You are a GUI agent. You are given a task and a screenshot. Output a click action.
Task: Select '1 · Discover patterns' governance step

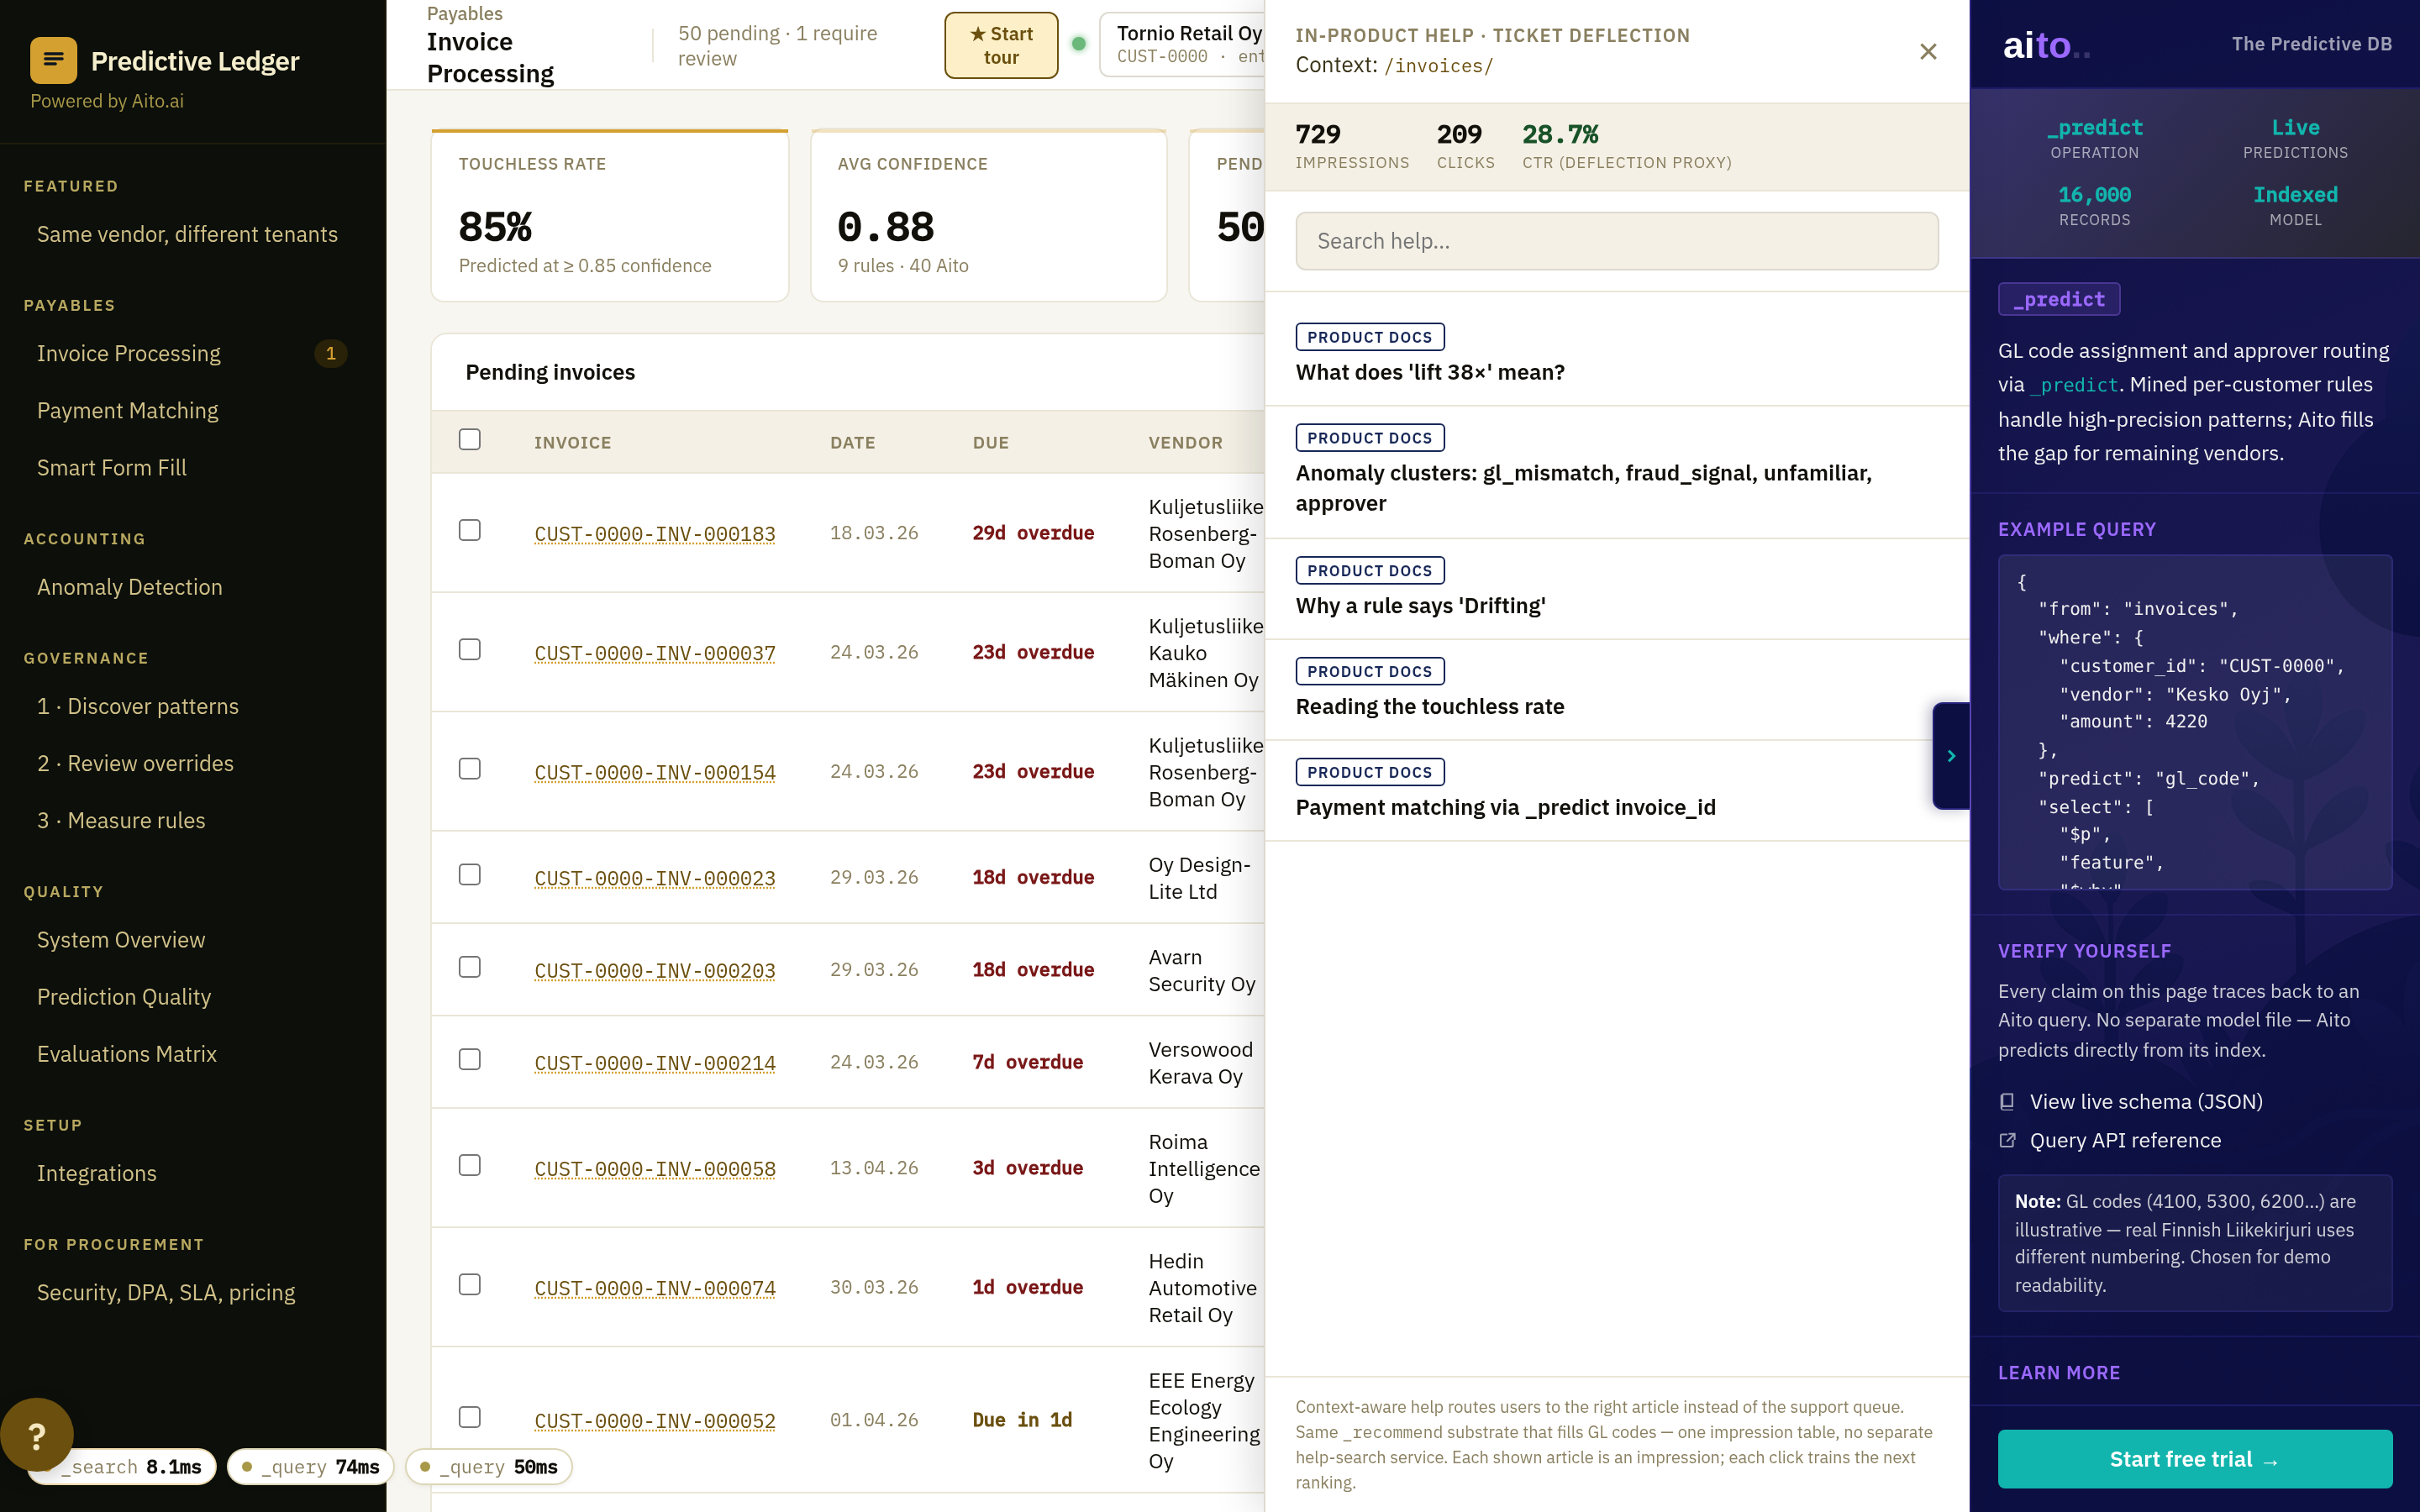tap(137, 706)
